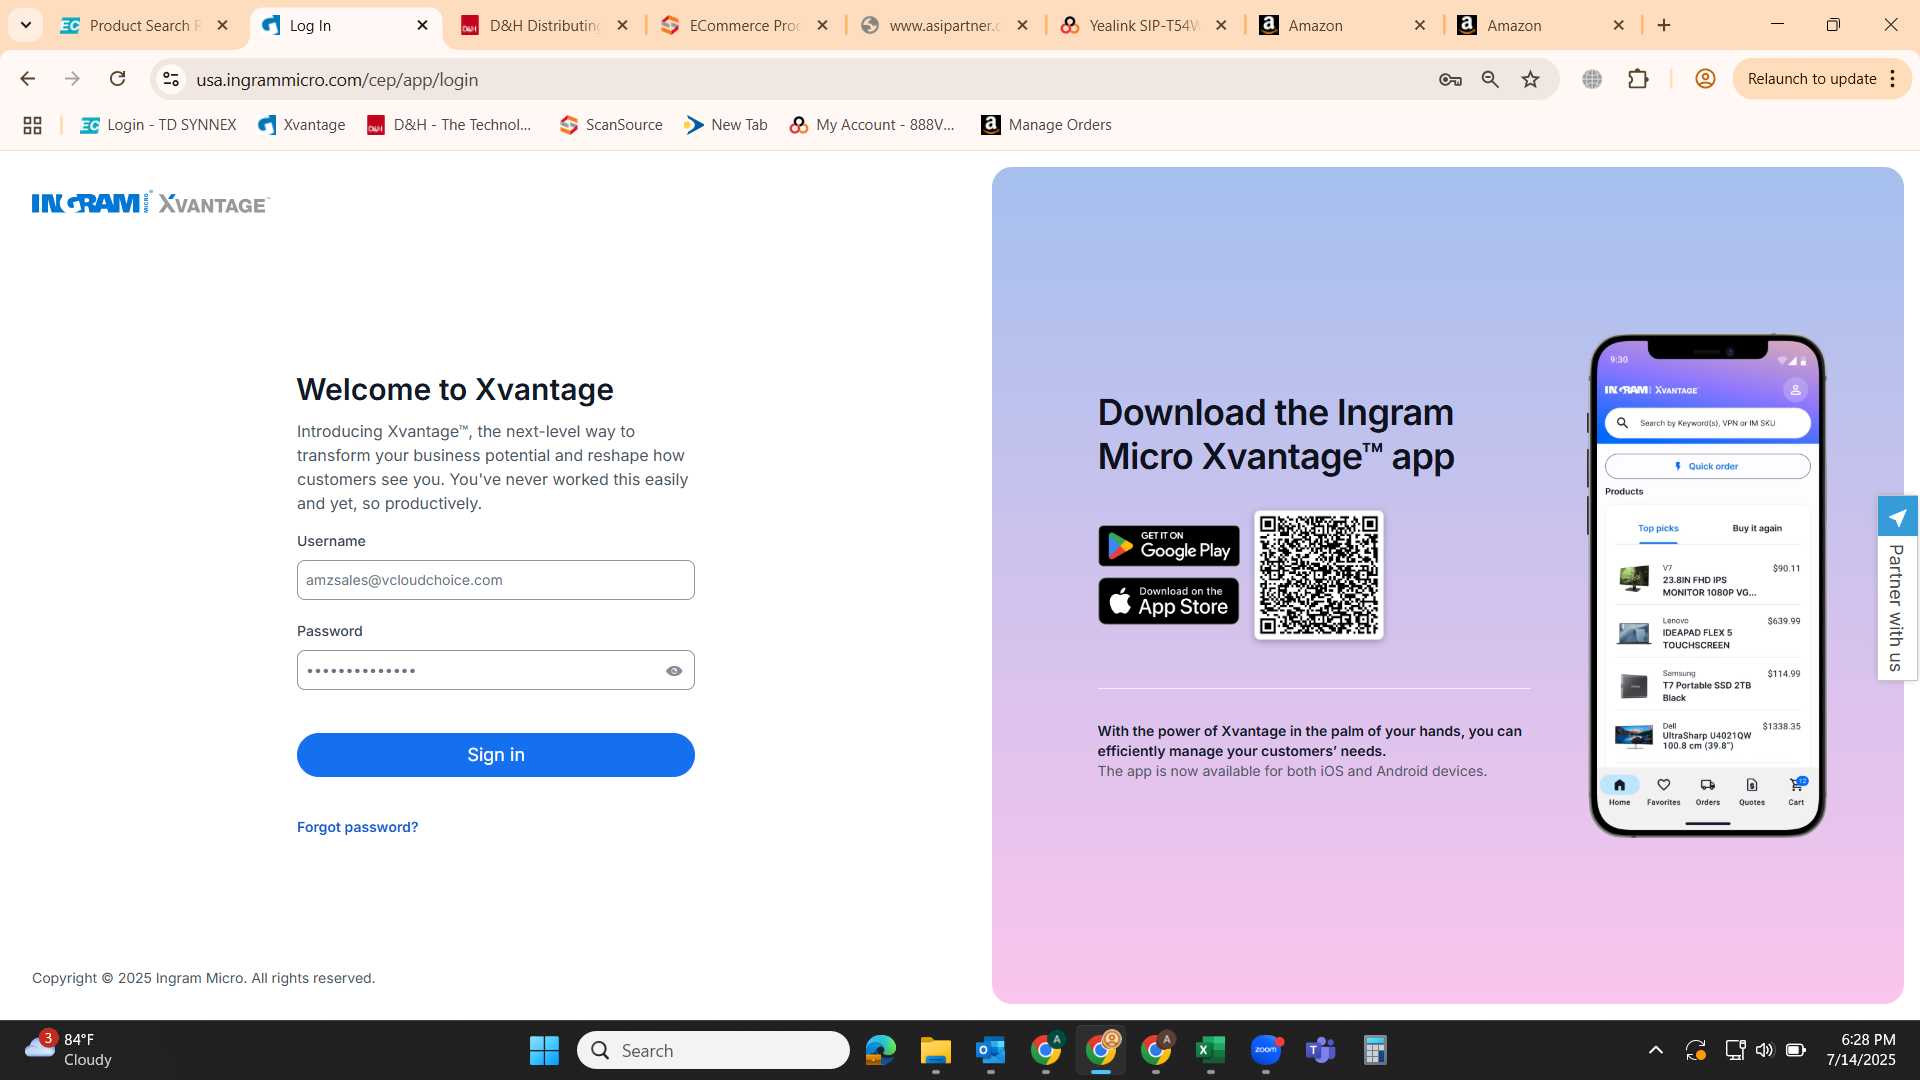Open the Extensions puzzle icon
Viewport: 1920px width, 1080px height.
tap(1638, 79)
